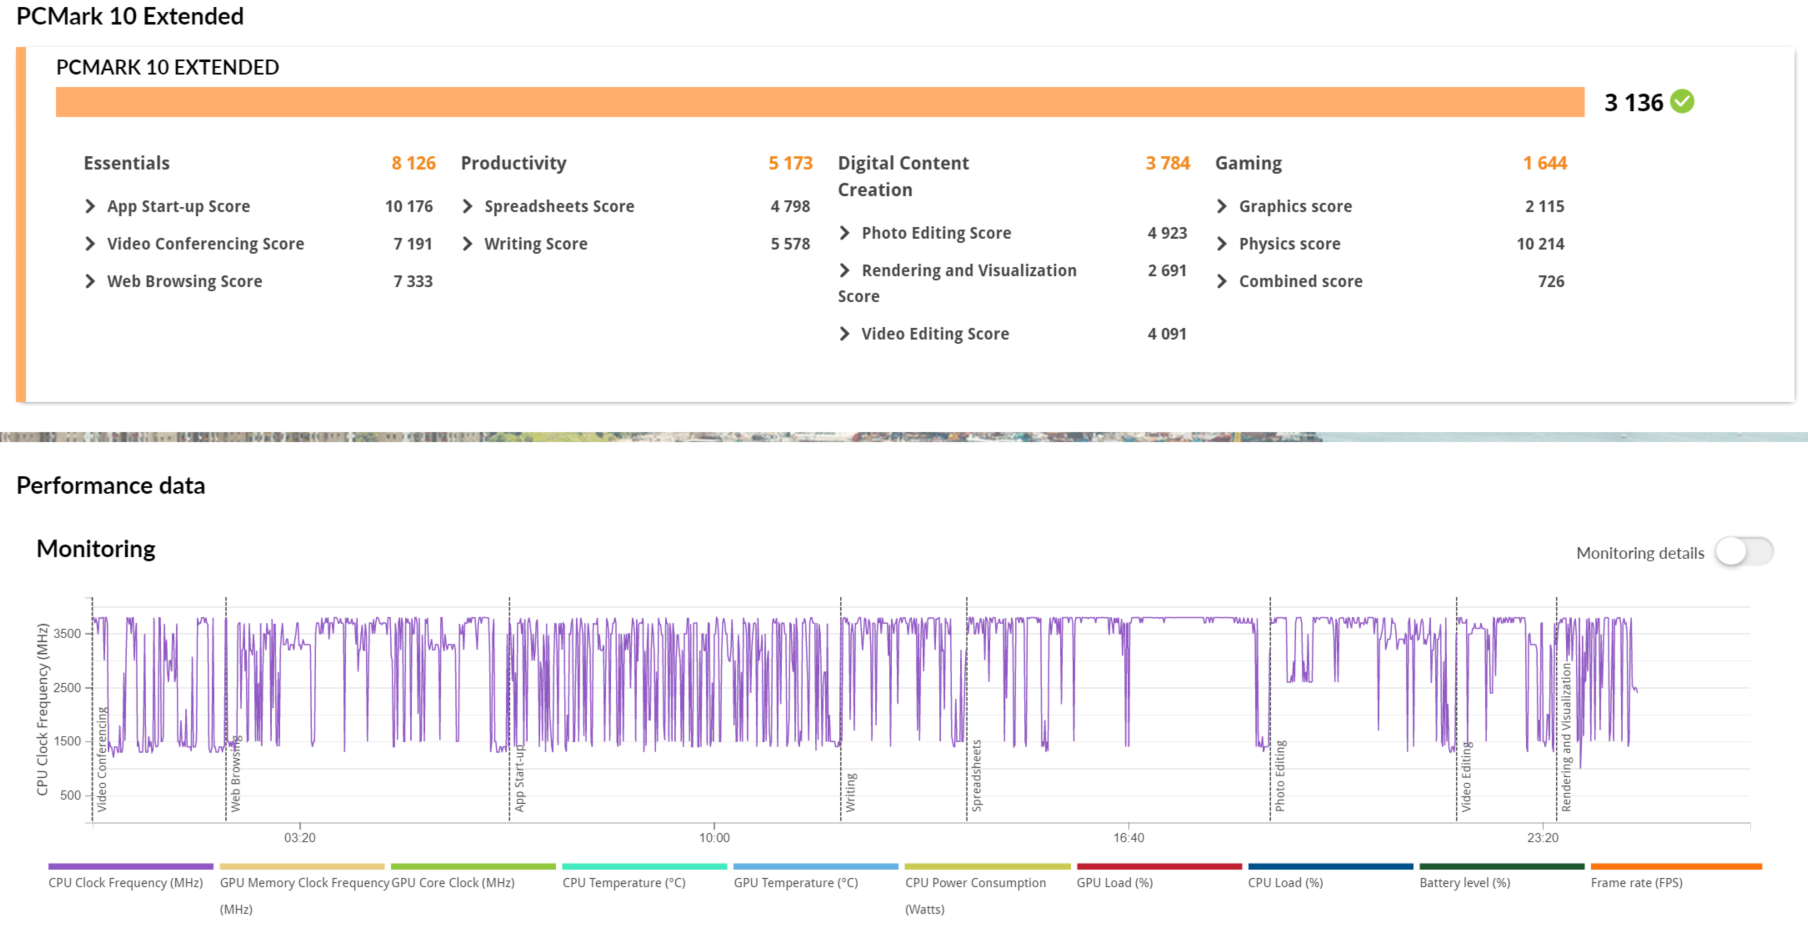Click the Essentials heading
This screenshot has height=926, width=1808.
pos(127,163)
